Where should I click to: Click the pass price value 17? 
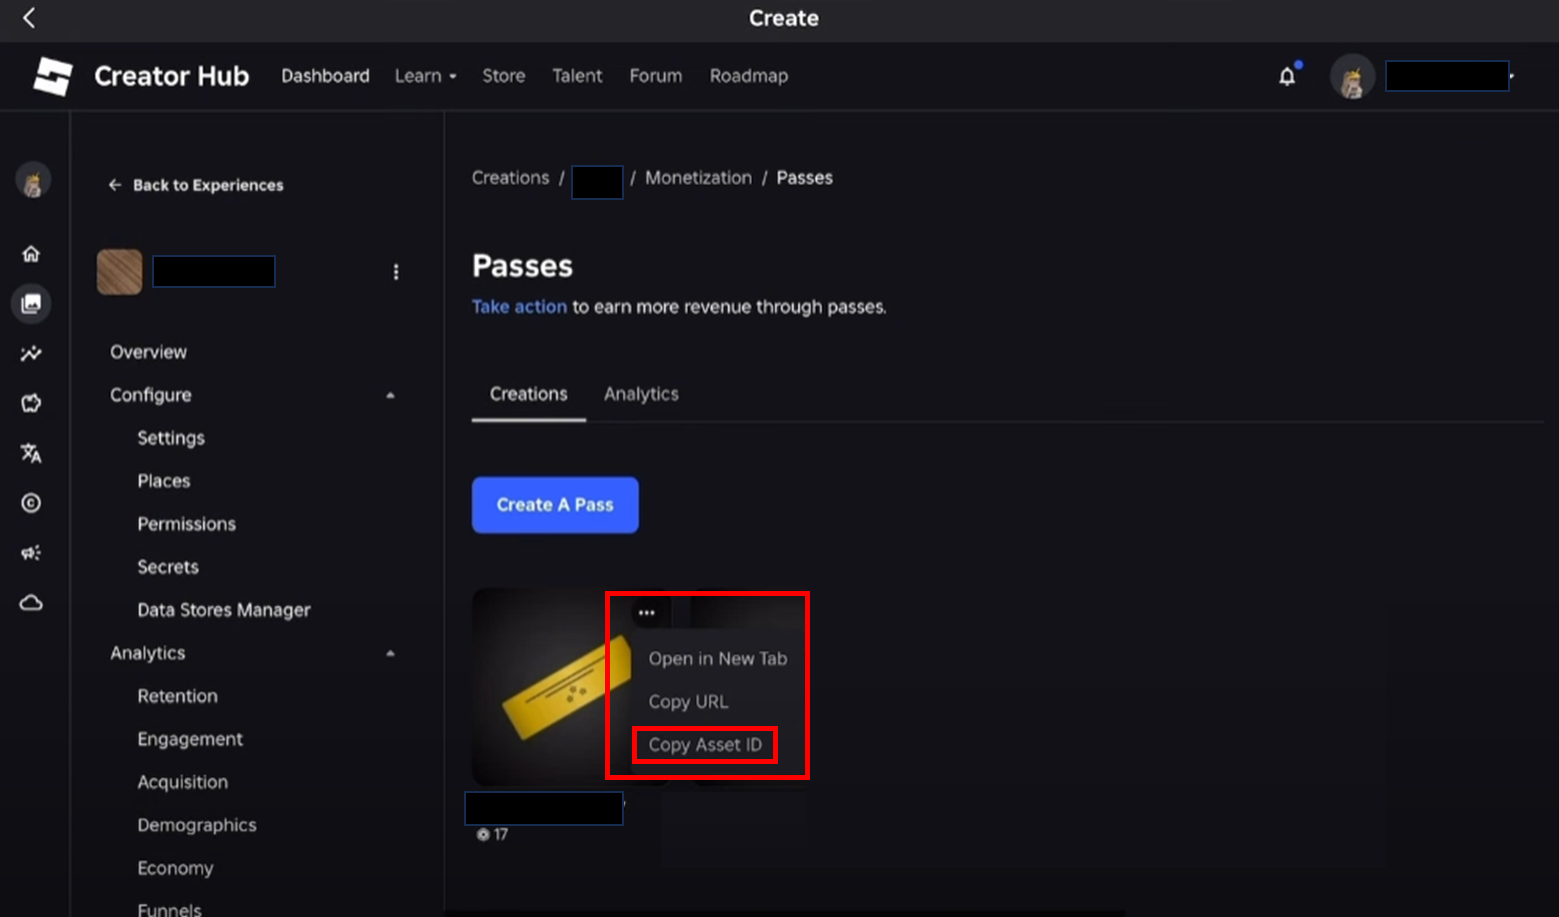coord(500,834)
